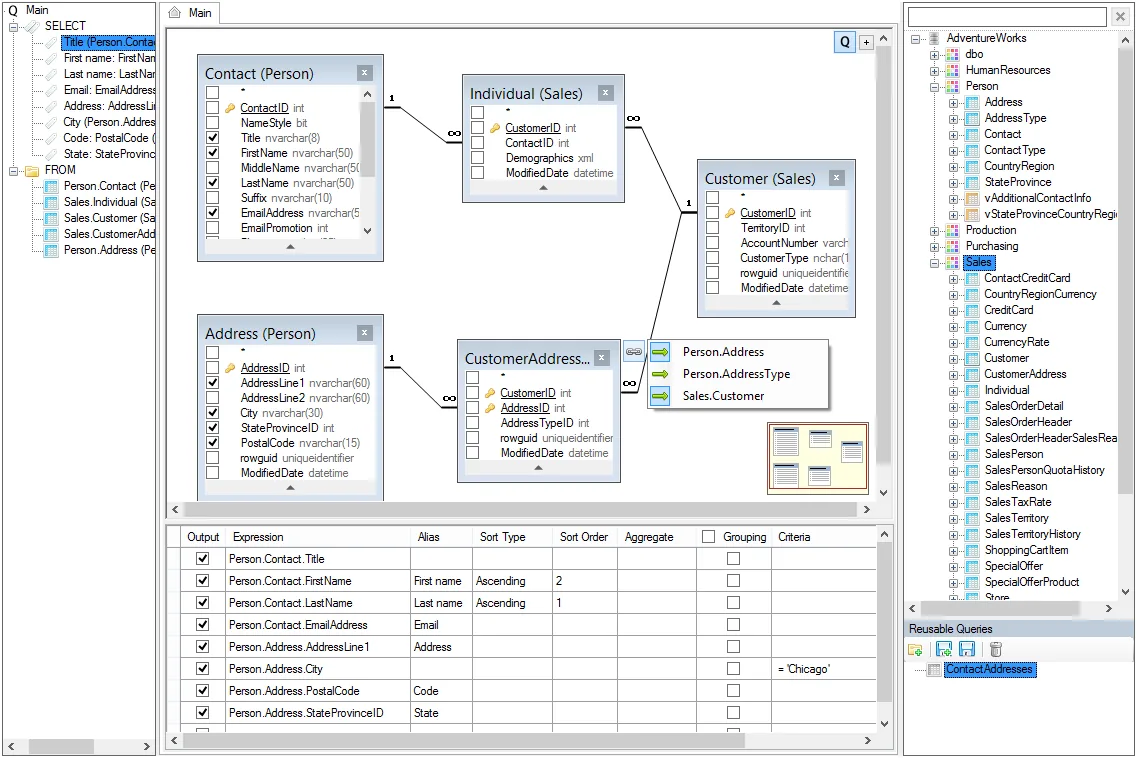Click the green arrow icon next to Person.AddressType
Viewport: 1137px width, 758px height.
(660, 374)
